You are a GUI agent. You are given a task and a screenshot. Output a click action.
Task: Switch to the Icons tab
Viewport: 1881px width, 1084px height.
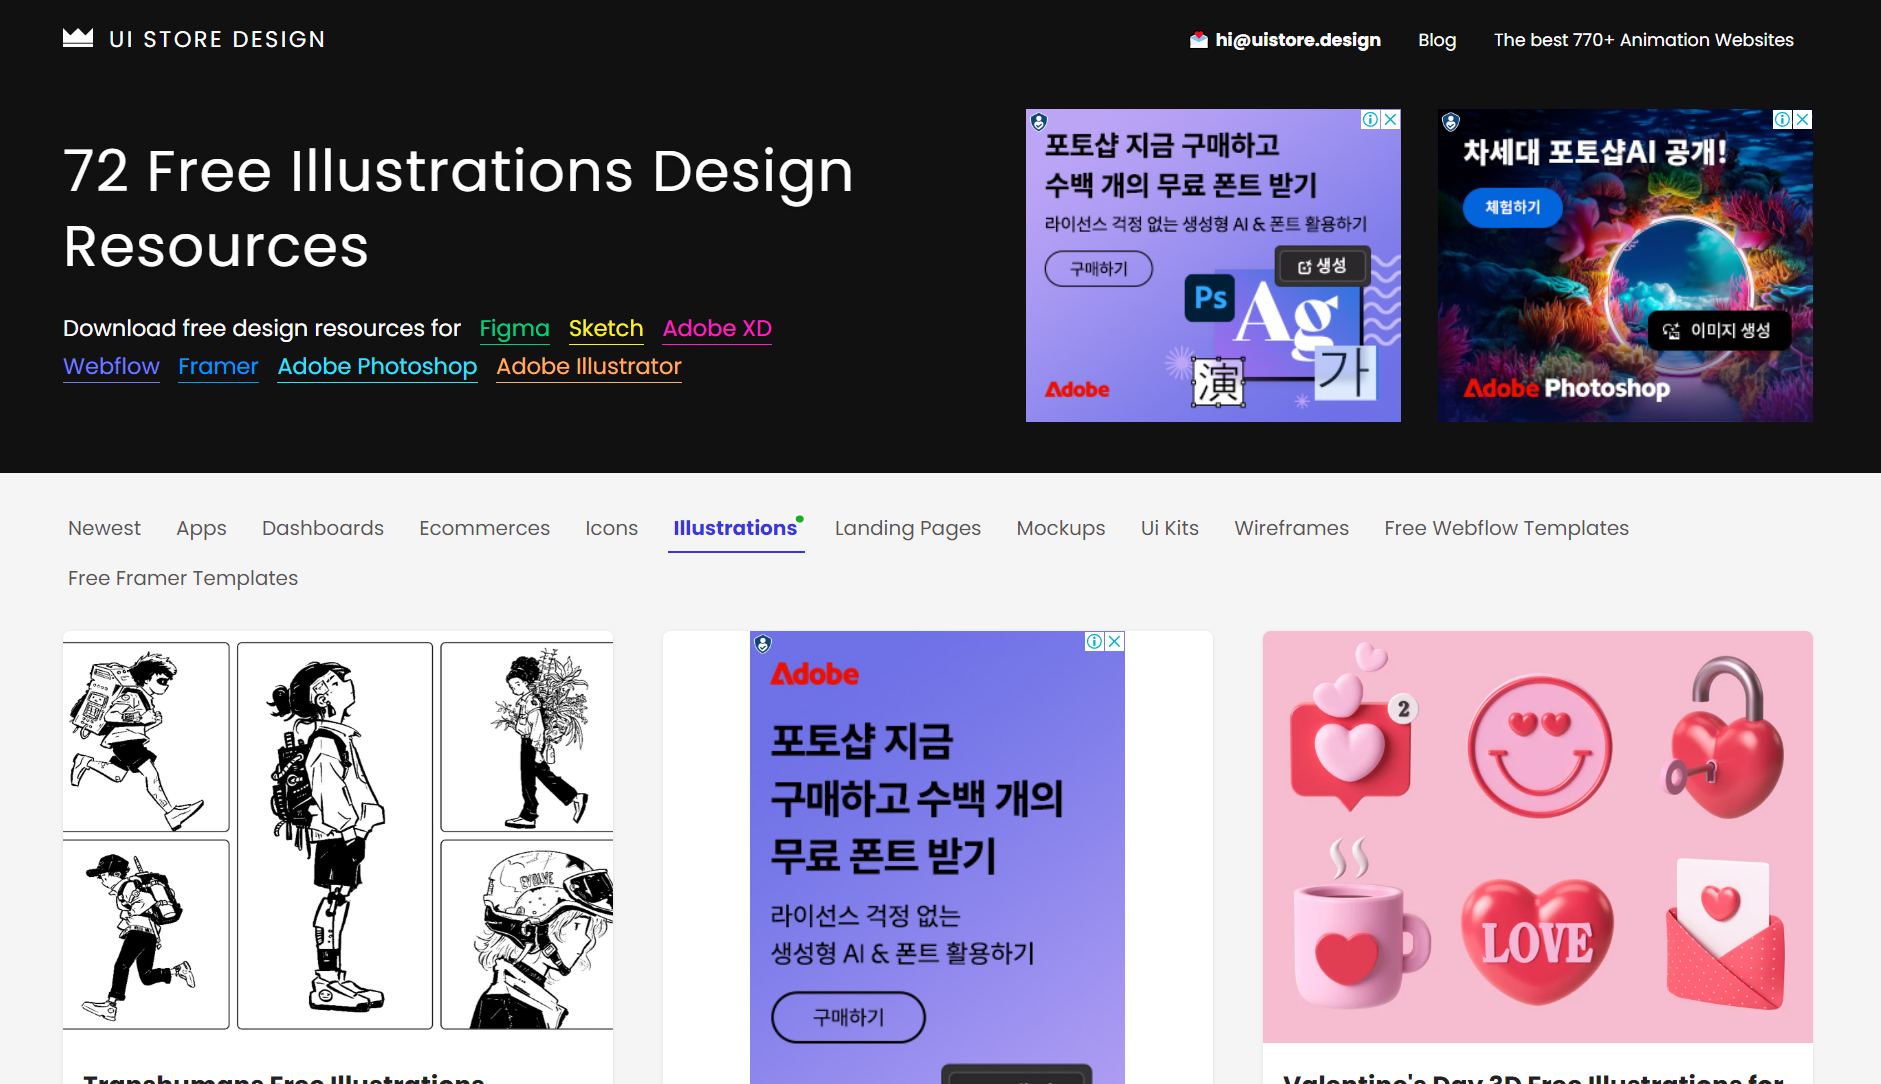611,528
